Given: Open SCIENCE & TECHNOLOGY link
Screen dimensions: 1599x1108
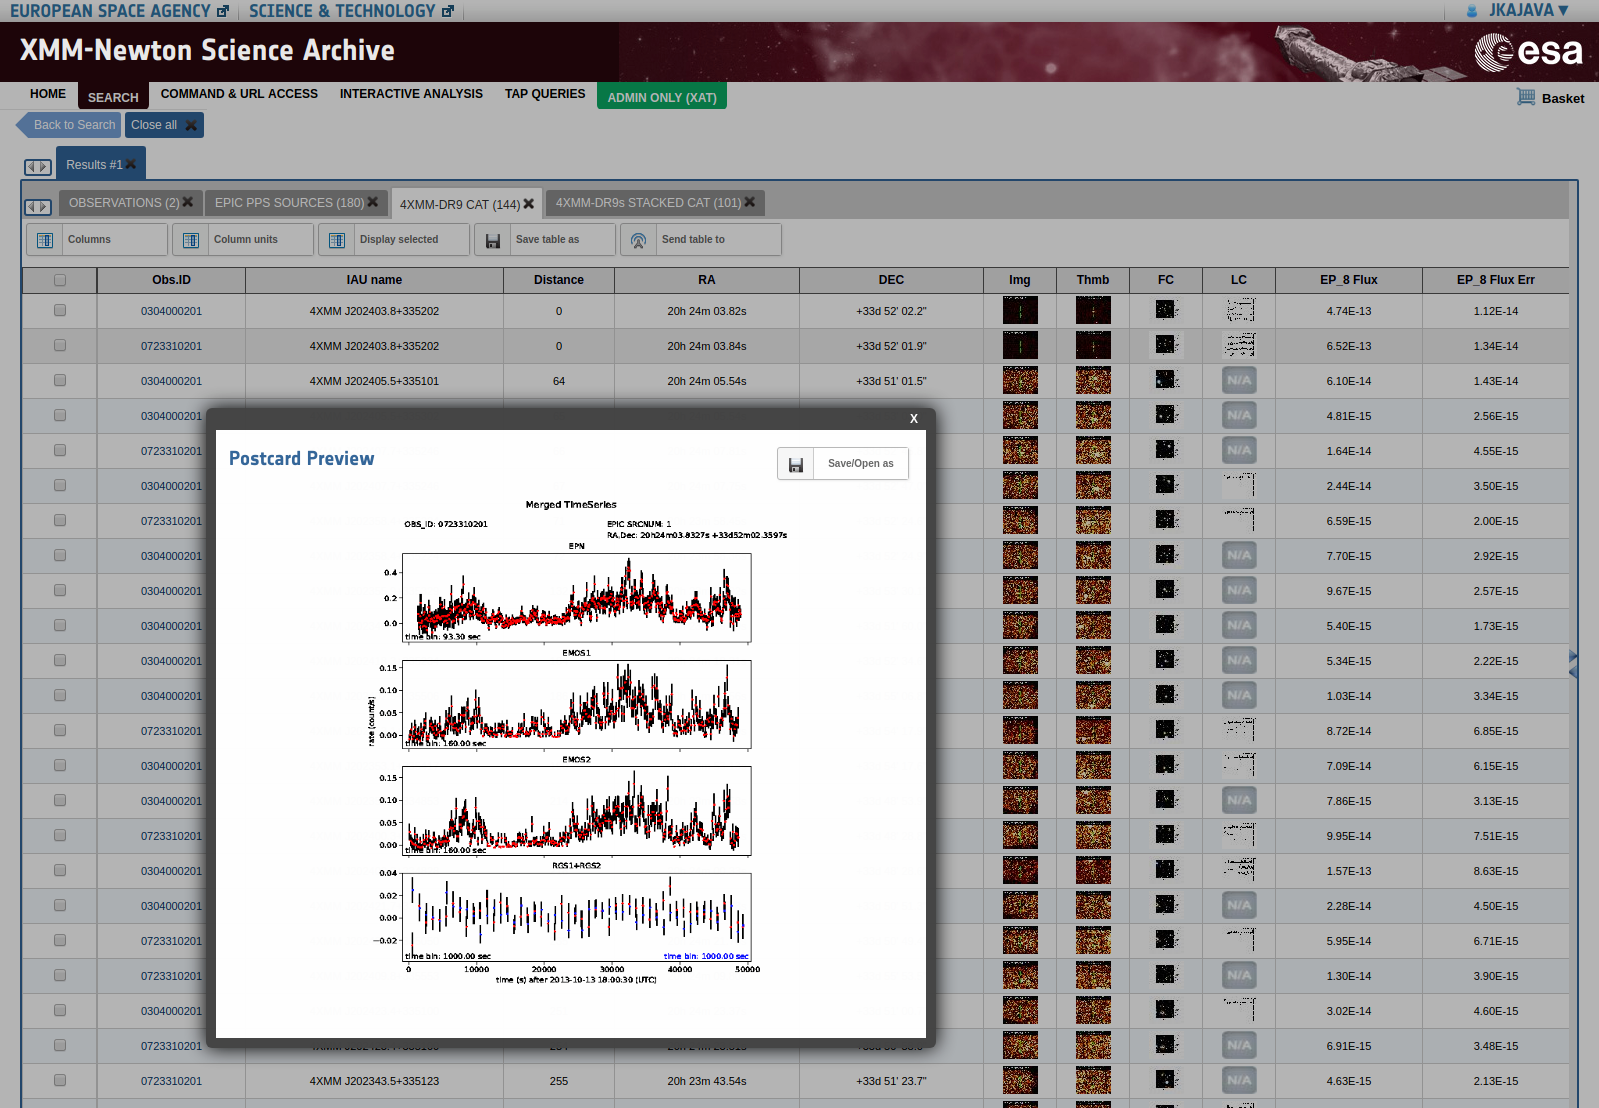Looking at the screenshot, I should point(351,11).
